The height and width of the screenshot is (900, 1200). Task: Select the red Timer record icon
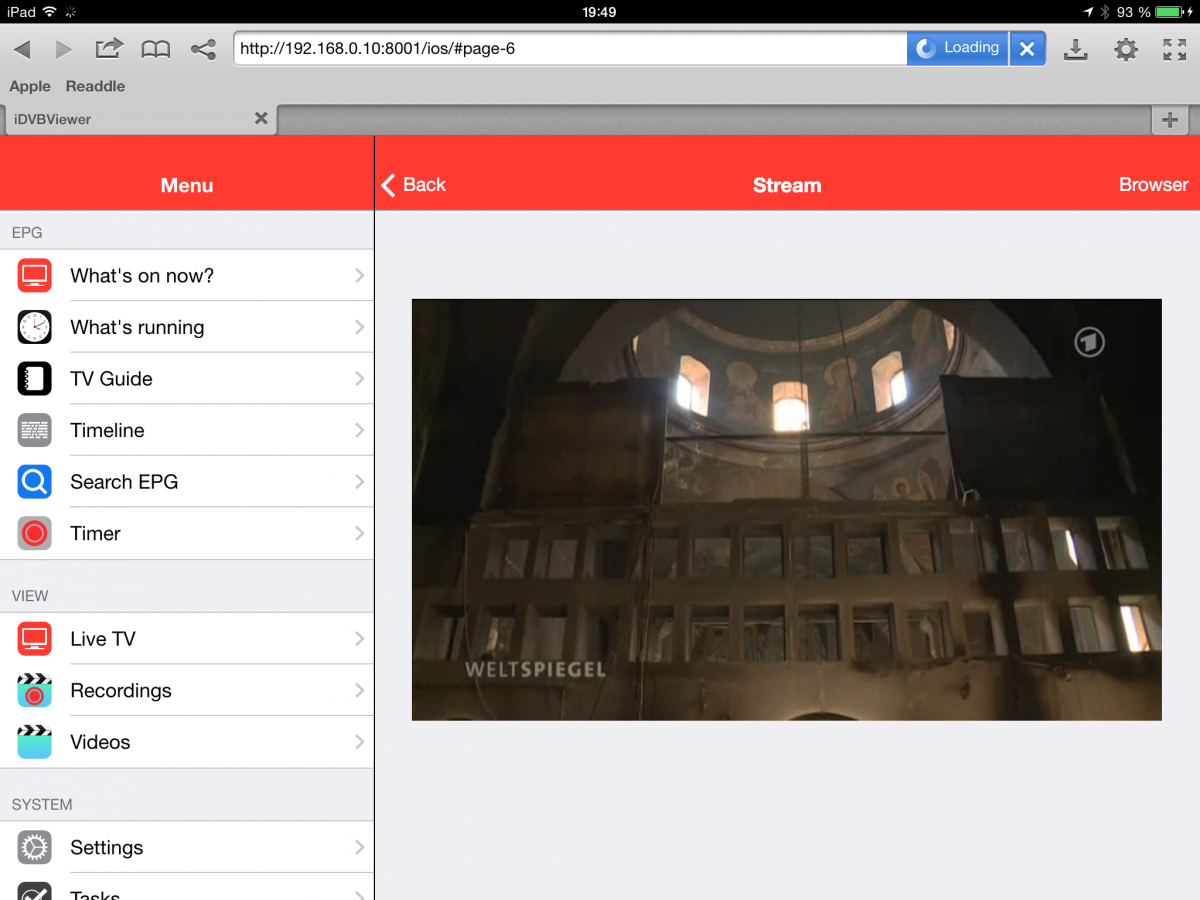pos(35,533)
